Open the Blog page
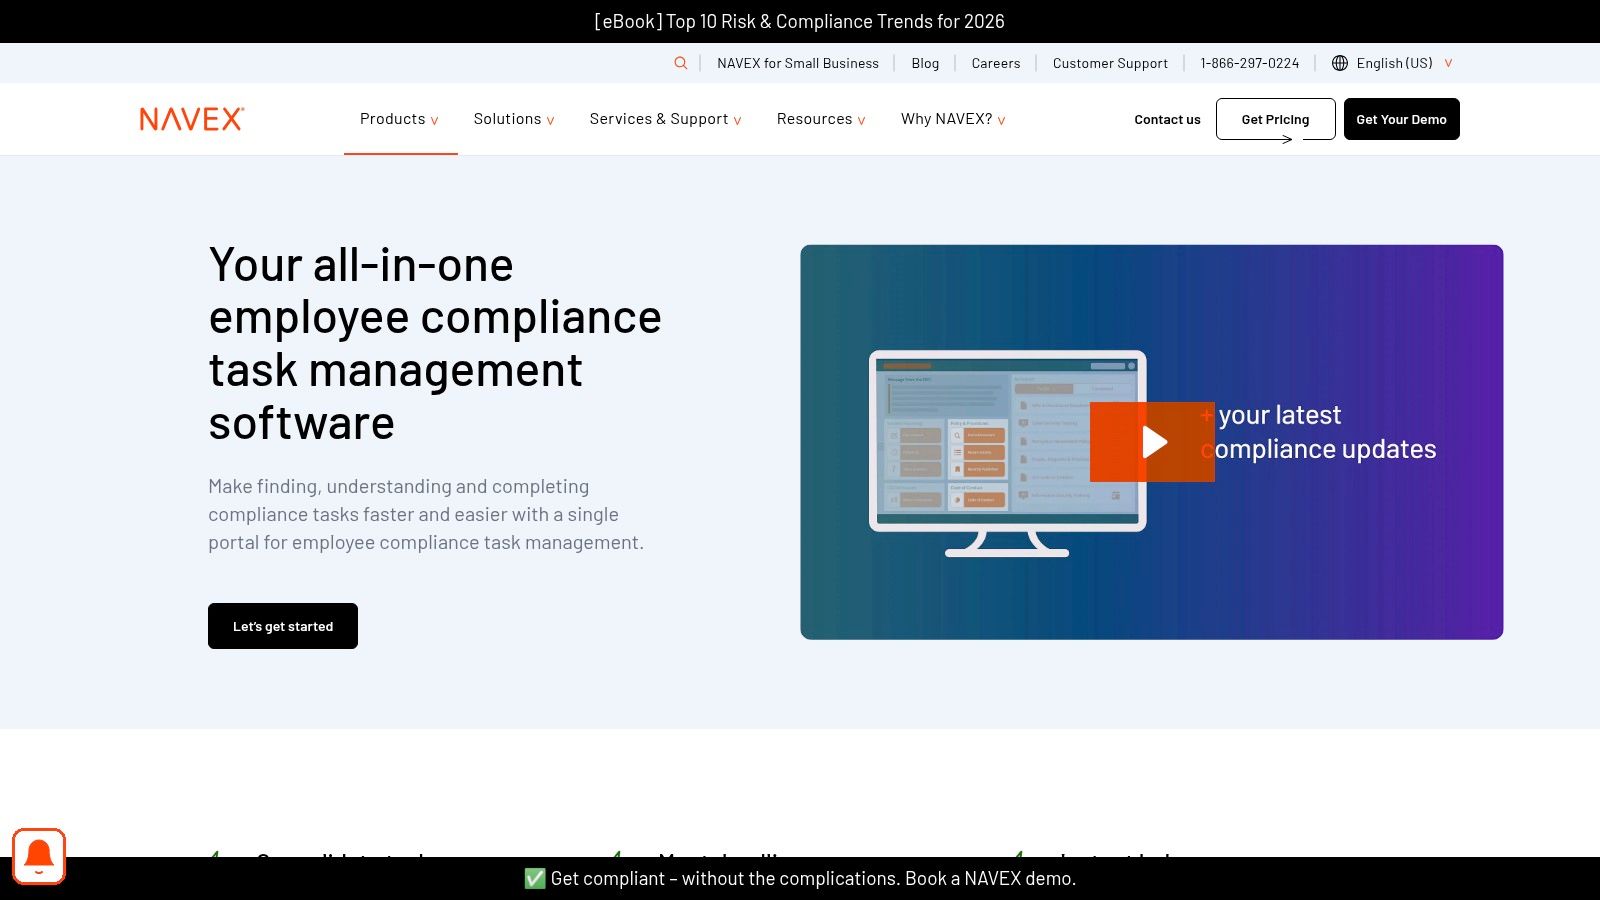This screenshot has height=900, width=1600. (x=924, y=62)
